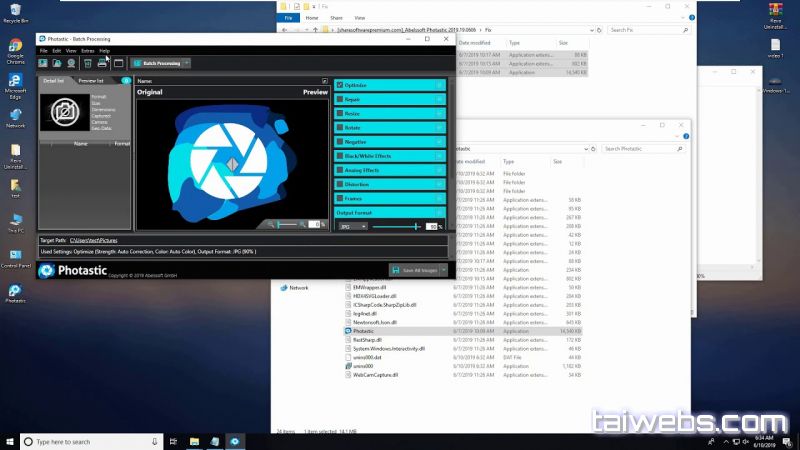Open the JPG output format dropdown
Screen dimensions: 800x450
[x=351, y=227]
